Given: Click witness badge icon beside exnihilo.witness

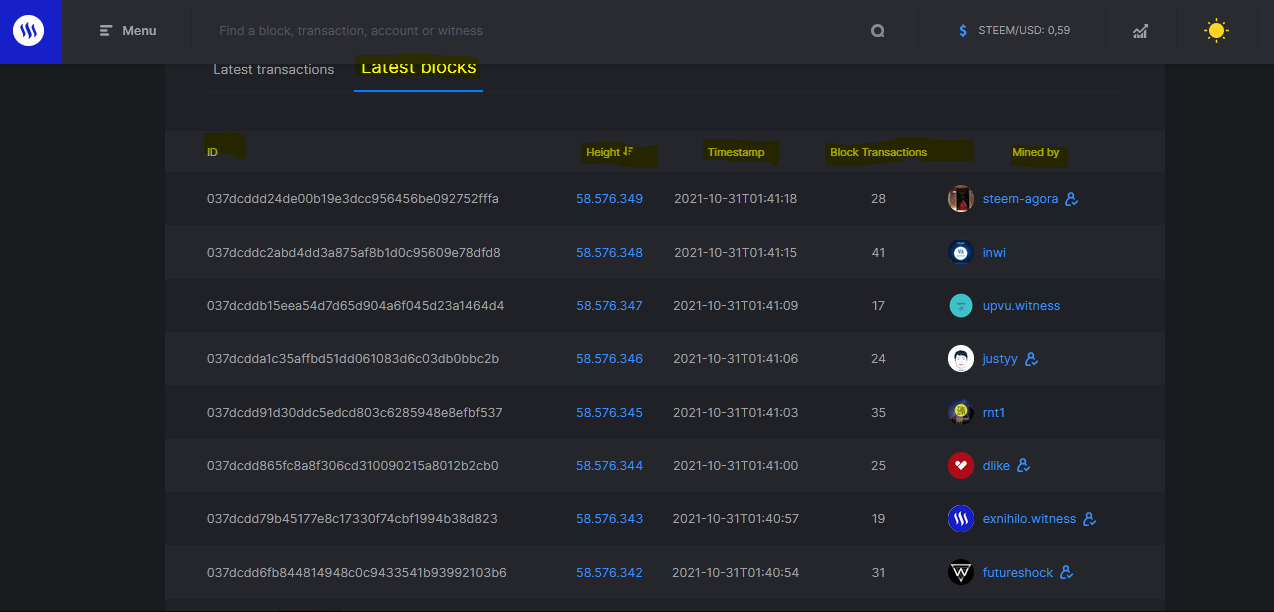Looking at the screenshot, I should [x=1090, y=519].
